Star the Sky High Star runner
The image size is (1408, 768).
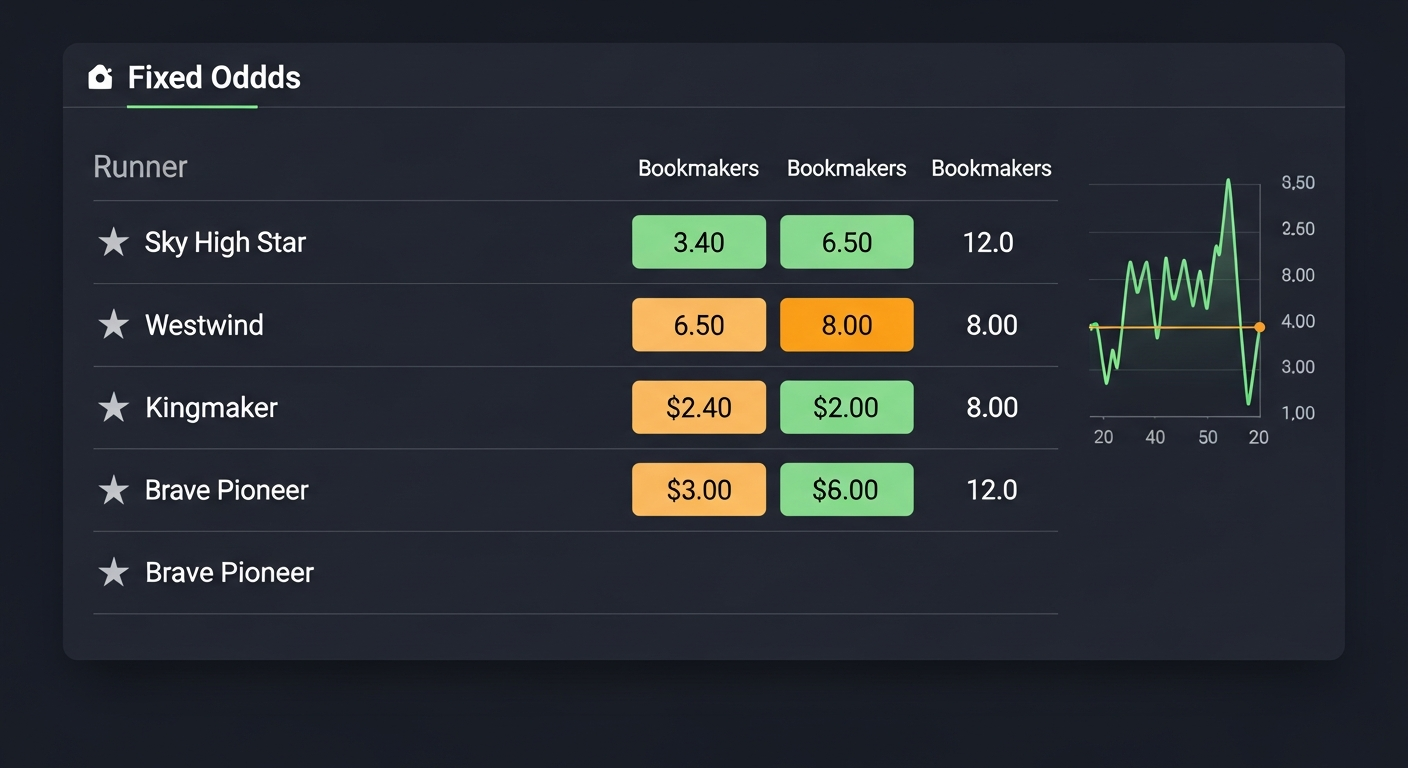point(114,242)
